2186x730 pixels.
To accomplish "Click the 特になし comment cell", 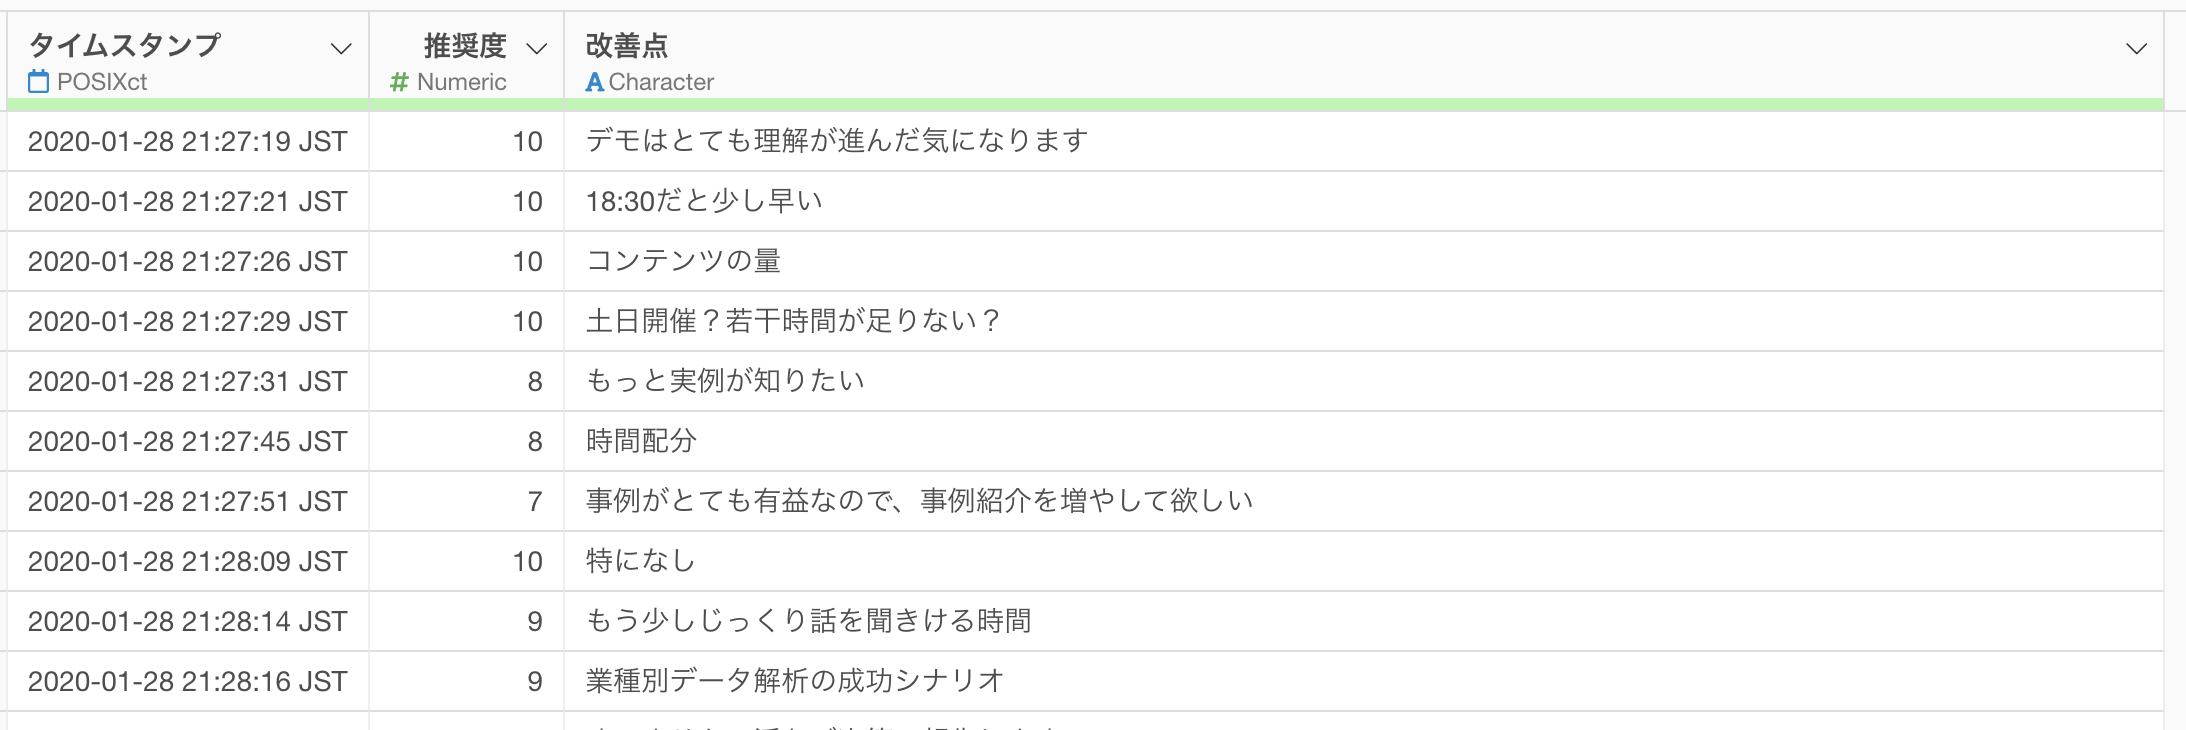I will [1364, 561].
